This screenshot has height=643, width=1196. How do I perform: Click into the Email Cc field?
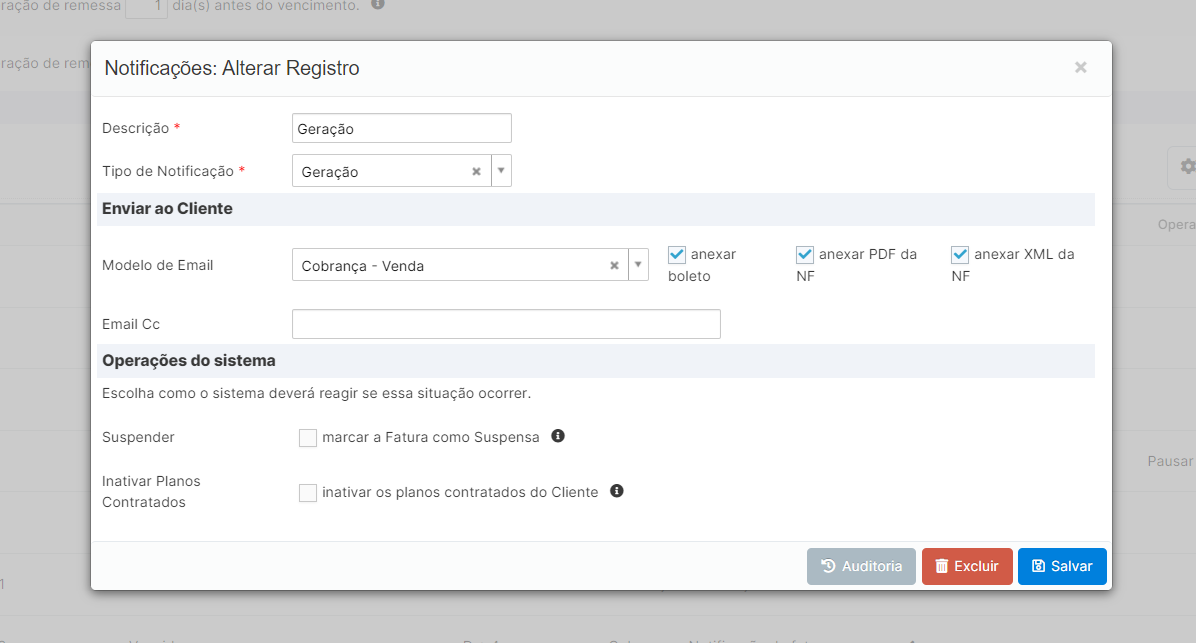coord(506,324)
